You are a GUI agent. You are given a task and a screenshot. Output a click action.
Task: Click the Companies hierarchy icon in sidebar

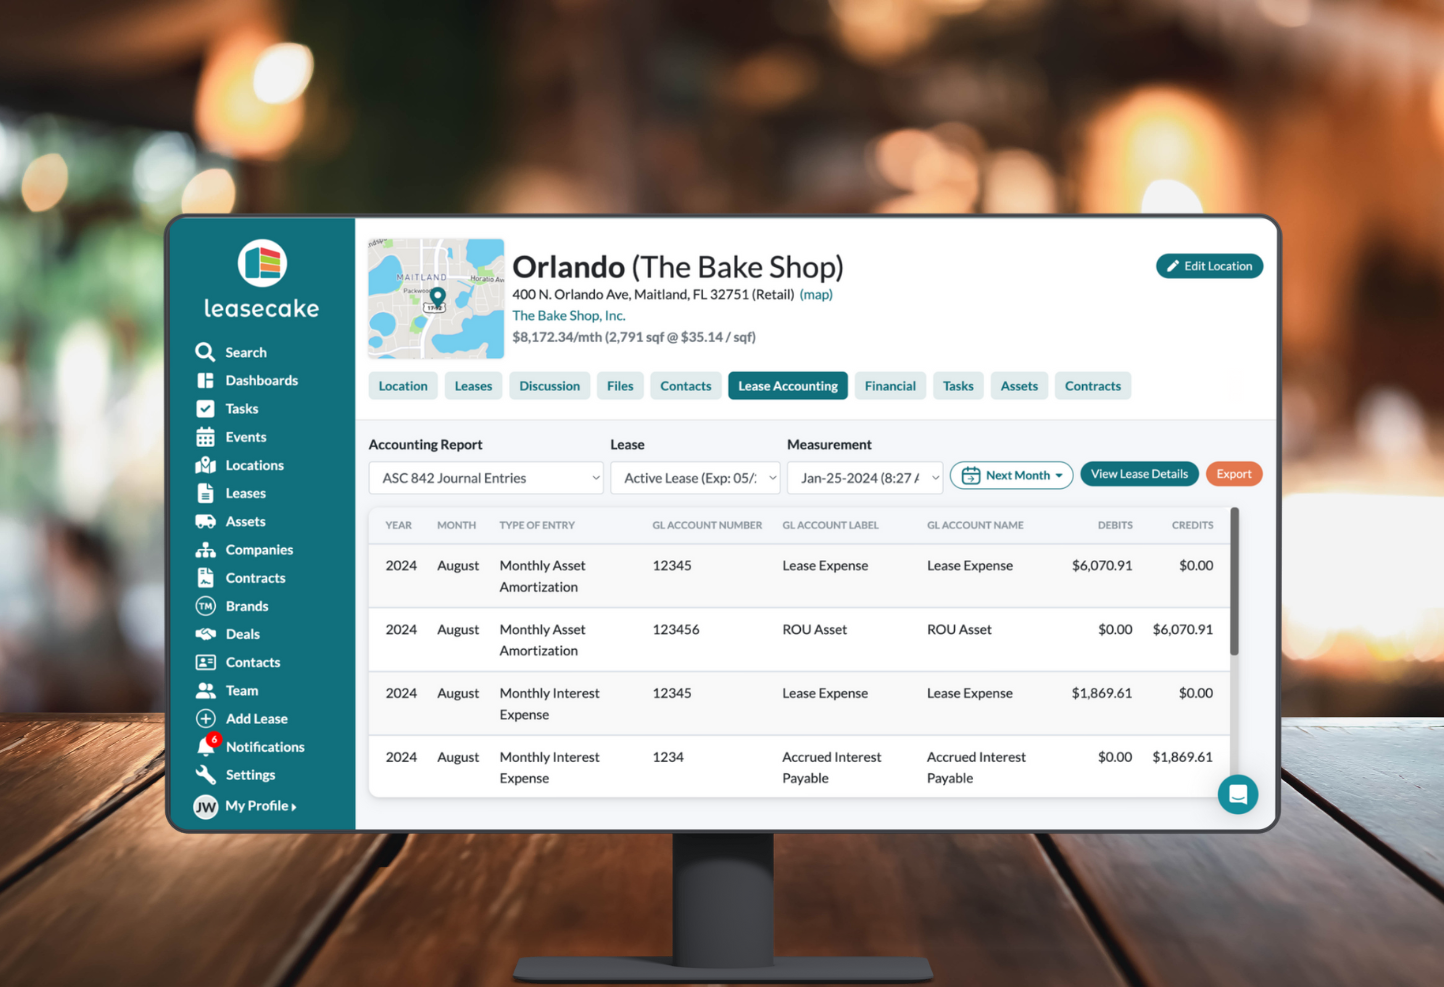pos(205,549)
